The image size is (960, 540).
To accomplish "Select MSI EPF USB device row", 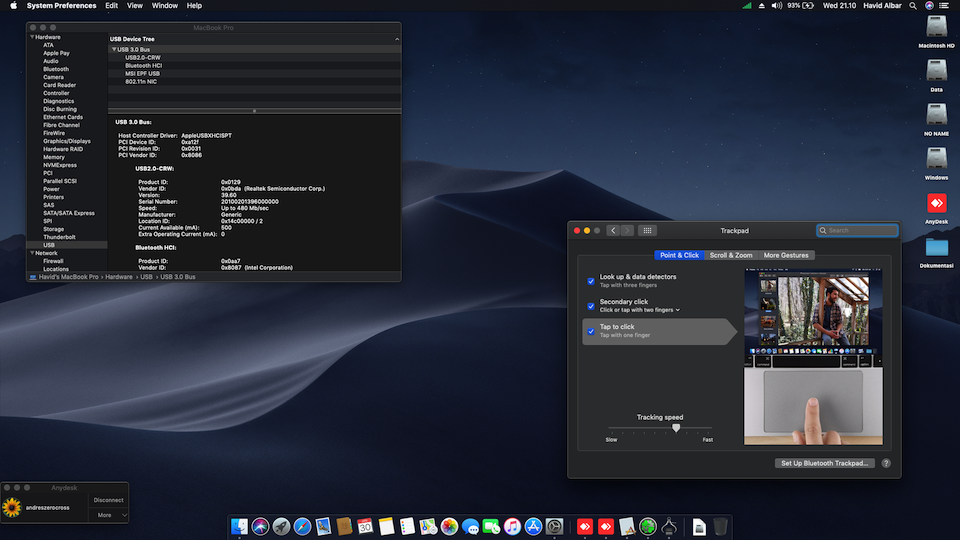I will (x=255, y=73).
